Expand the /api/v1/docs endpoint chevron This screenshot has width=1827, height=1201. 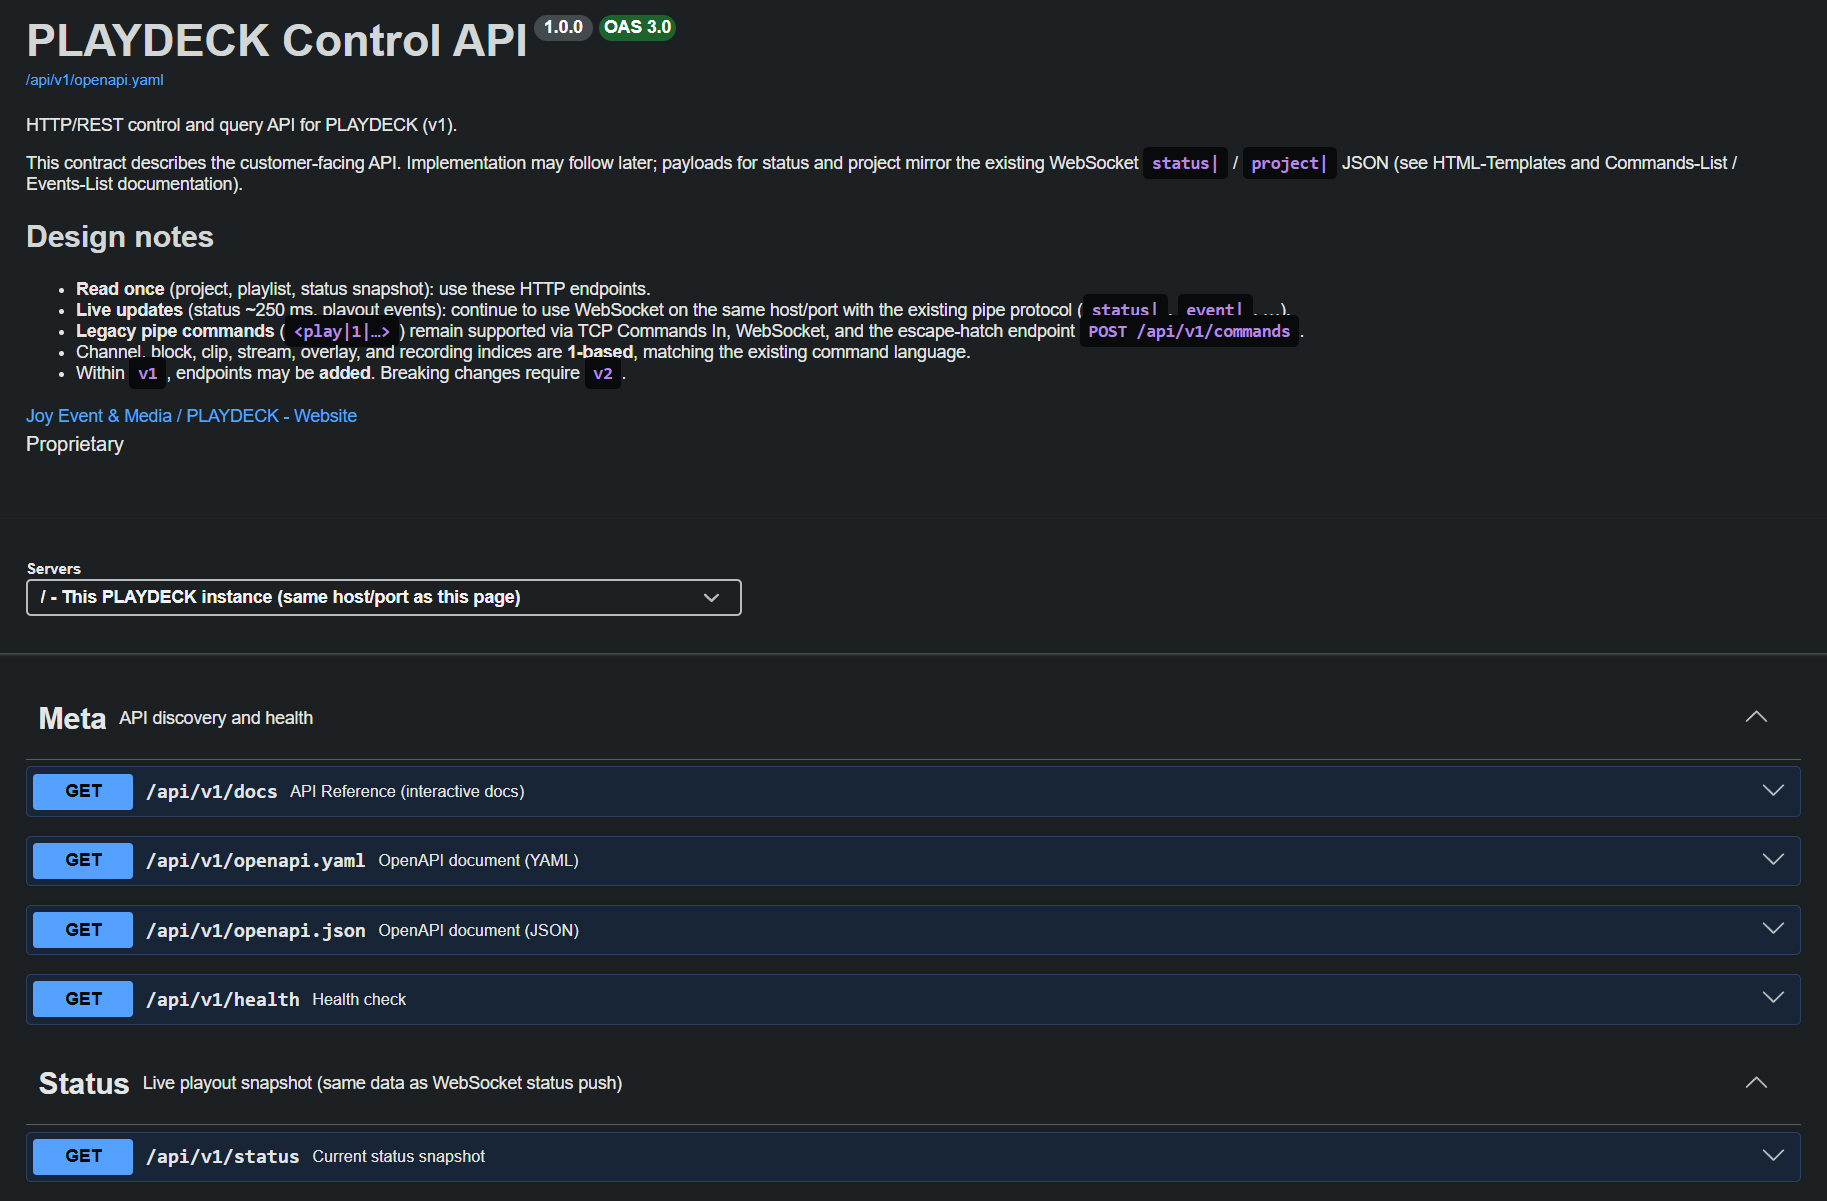pyautogui.click(x=1773, y=791)
